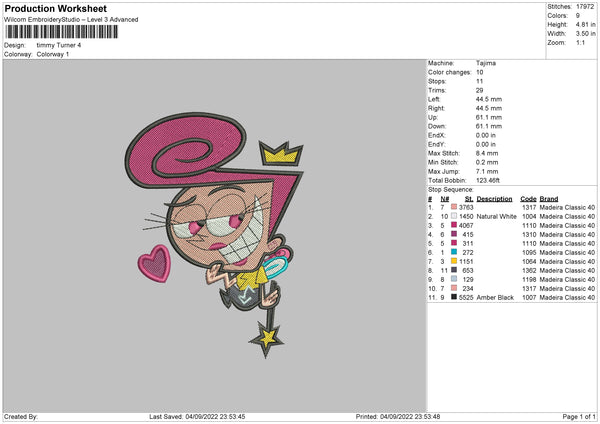Click the barcode under the worksheet title

coord(62,32)
